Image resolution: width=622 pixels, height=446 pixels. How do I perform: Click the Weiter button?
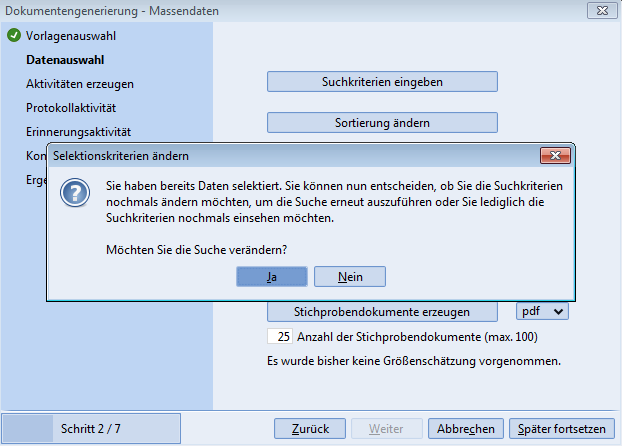point(386,429)
